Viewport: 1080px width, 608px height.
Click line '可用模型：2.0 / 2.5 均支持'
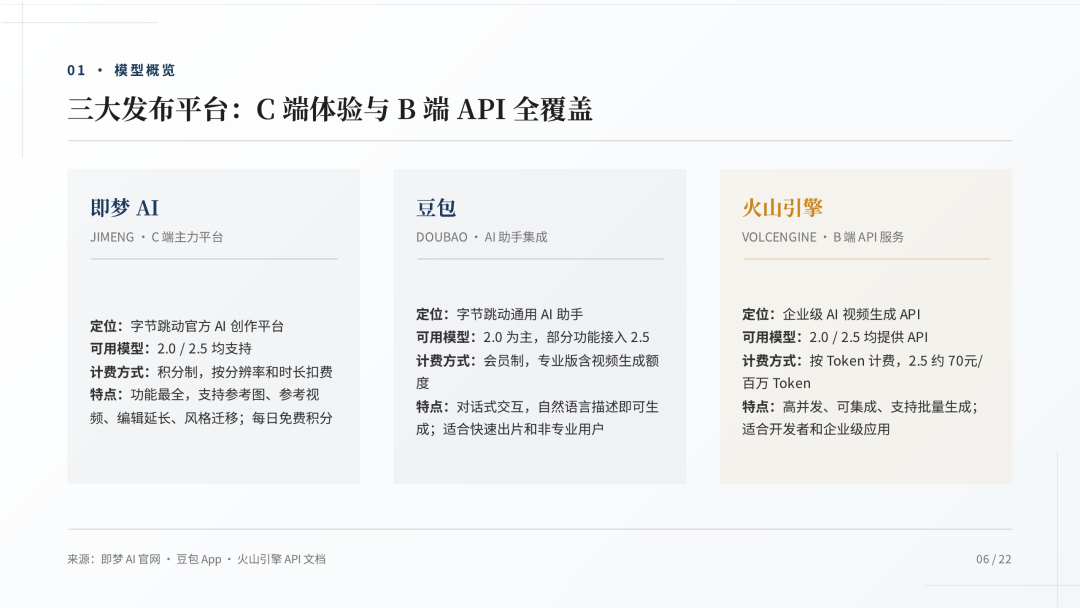(x=171, y=348)
